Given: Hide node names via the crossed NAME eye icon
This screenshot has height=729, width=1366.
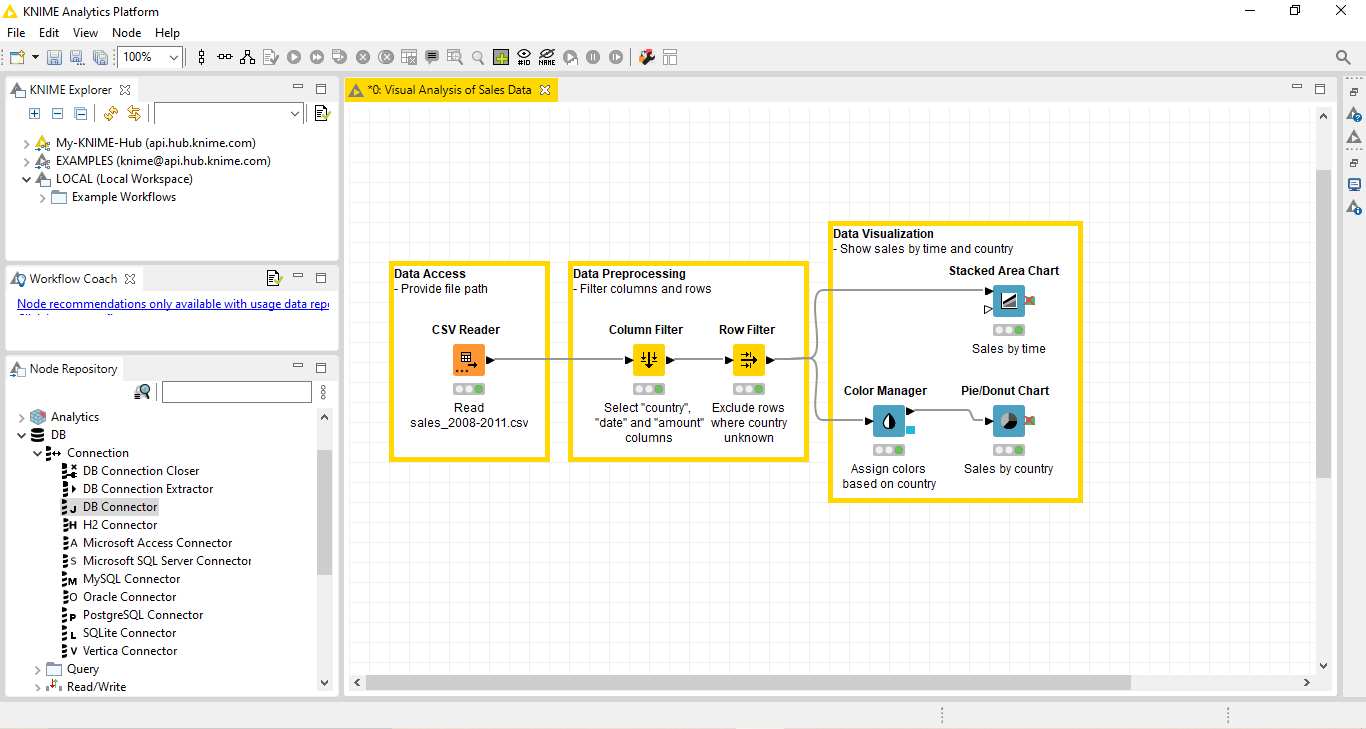Looking at the screenshot, I should click(x=547, y=57).
